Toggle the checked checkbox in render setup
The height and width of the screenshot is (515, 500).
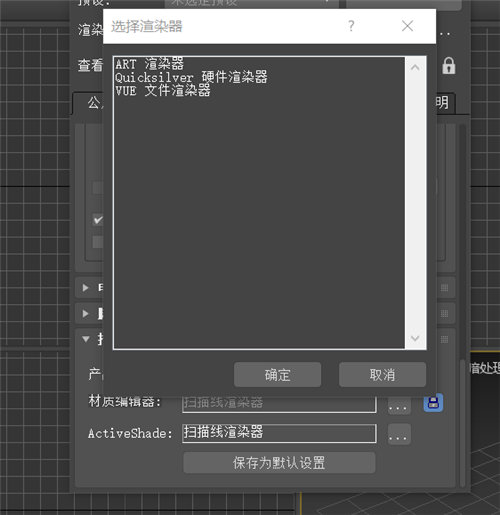[98, 220]
